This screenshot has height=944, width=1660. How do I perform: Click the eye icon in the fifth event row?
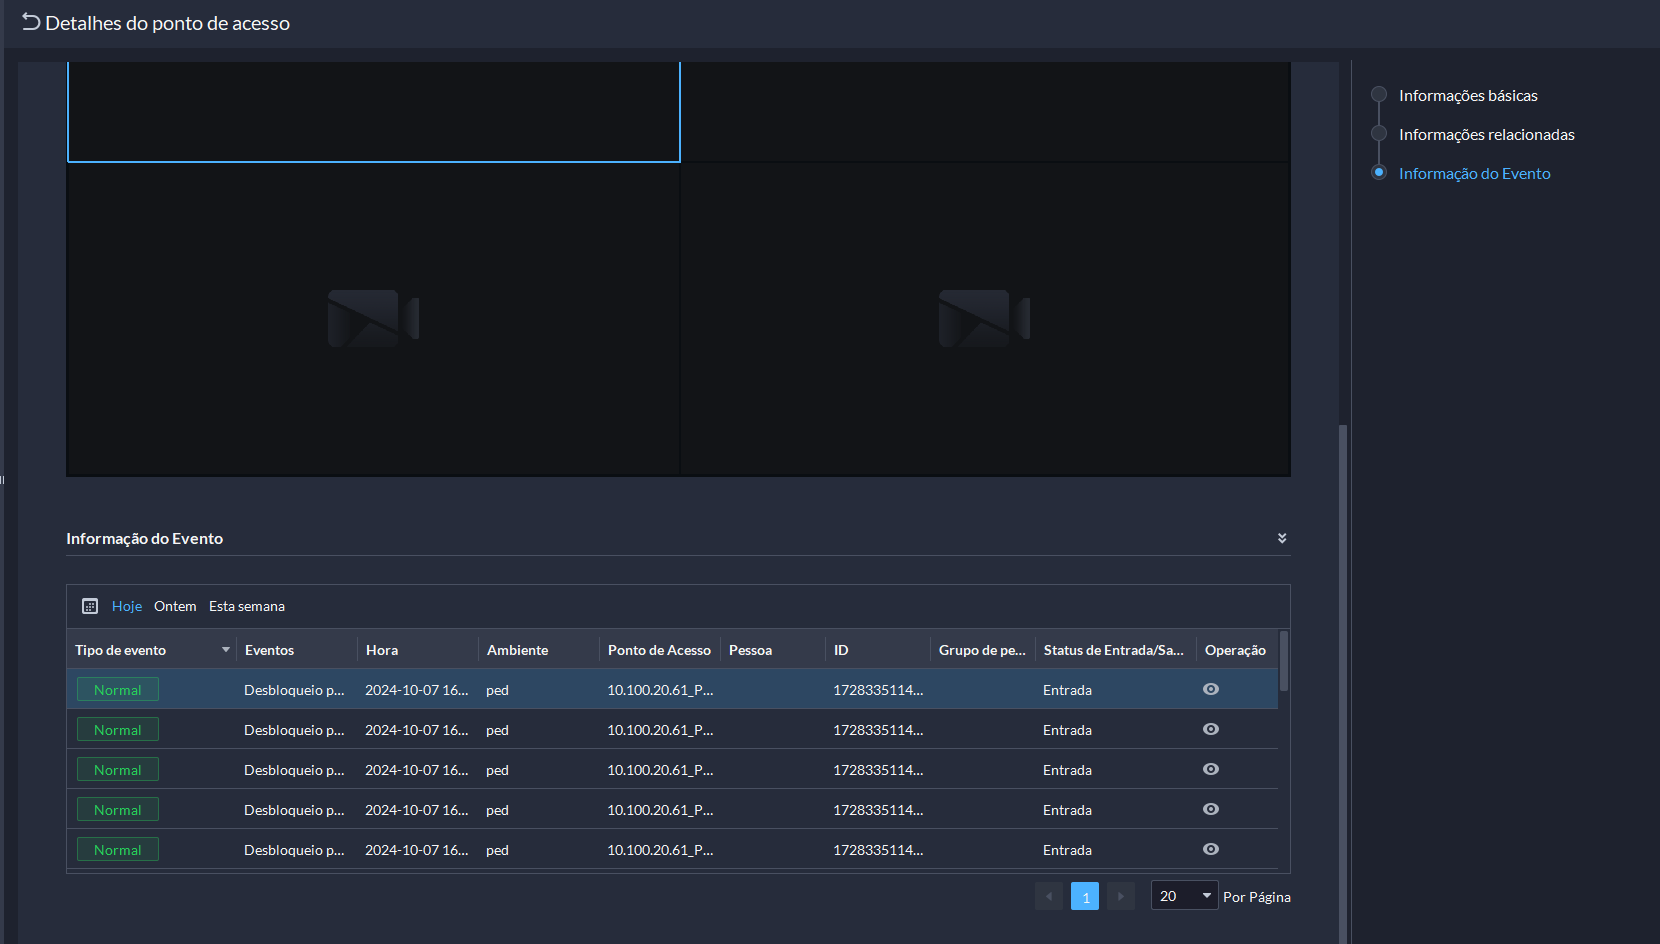coord(1210,849)
